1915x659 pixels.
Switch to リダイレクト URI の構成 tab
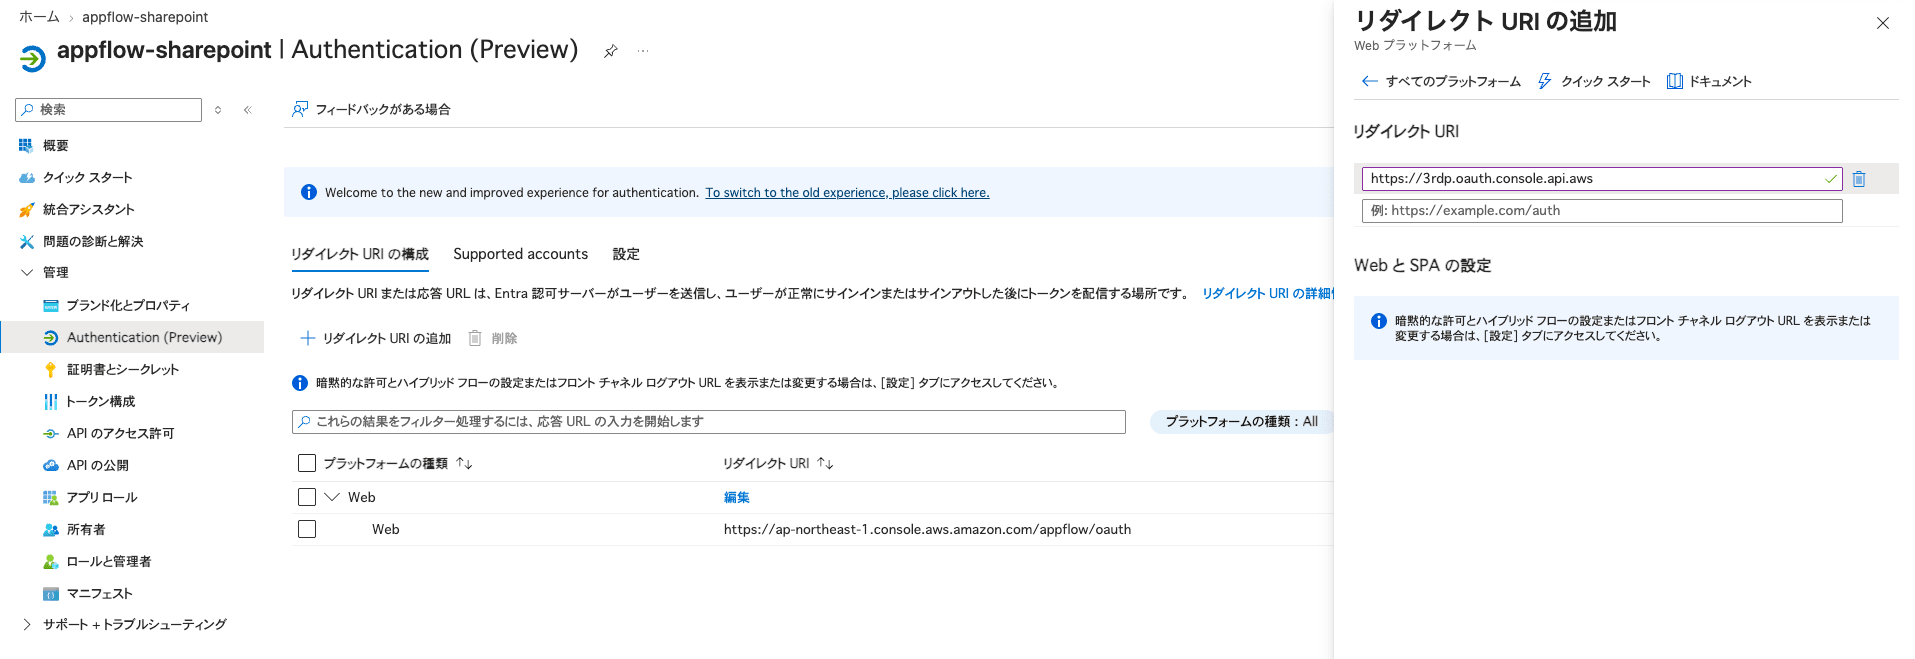pyautogui.click(x=360, y=254)
